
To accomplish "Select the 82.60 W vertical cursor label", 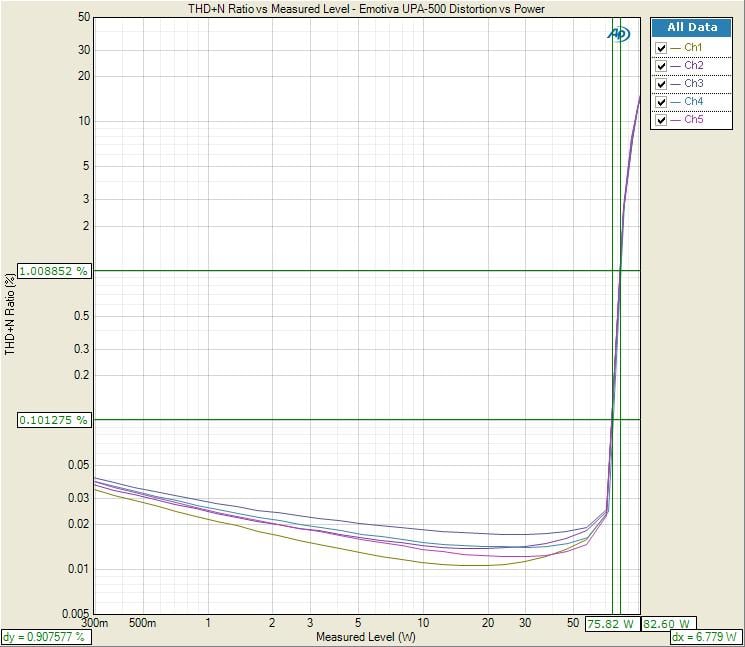I will coord(667,623).
